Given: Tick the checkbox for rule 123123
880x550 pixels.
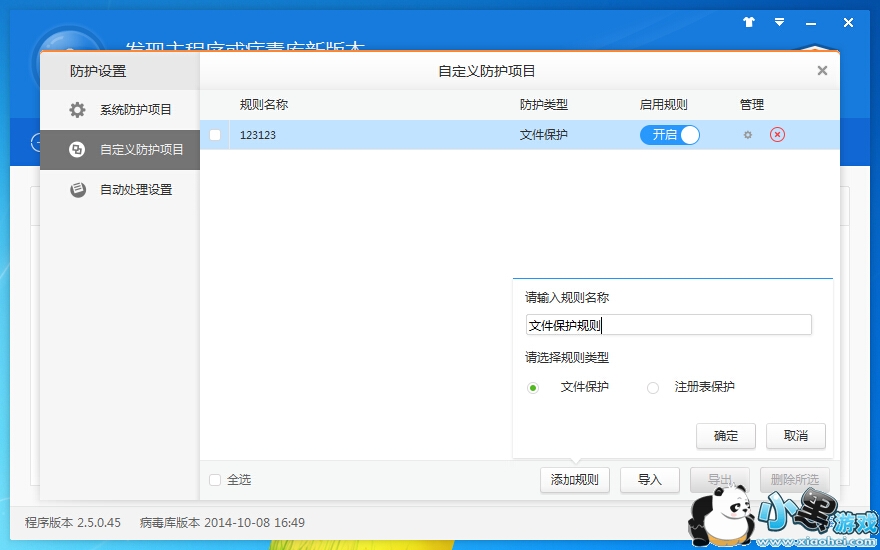Looking at the screenshot, I should 215,135.
